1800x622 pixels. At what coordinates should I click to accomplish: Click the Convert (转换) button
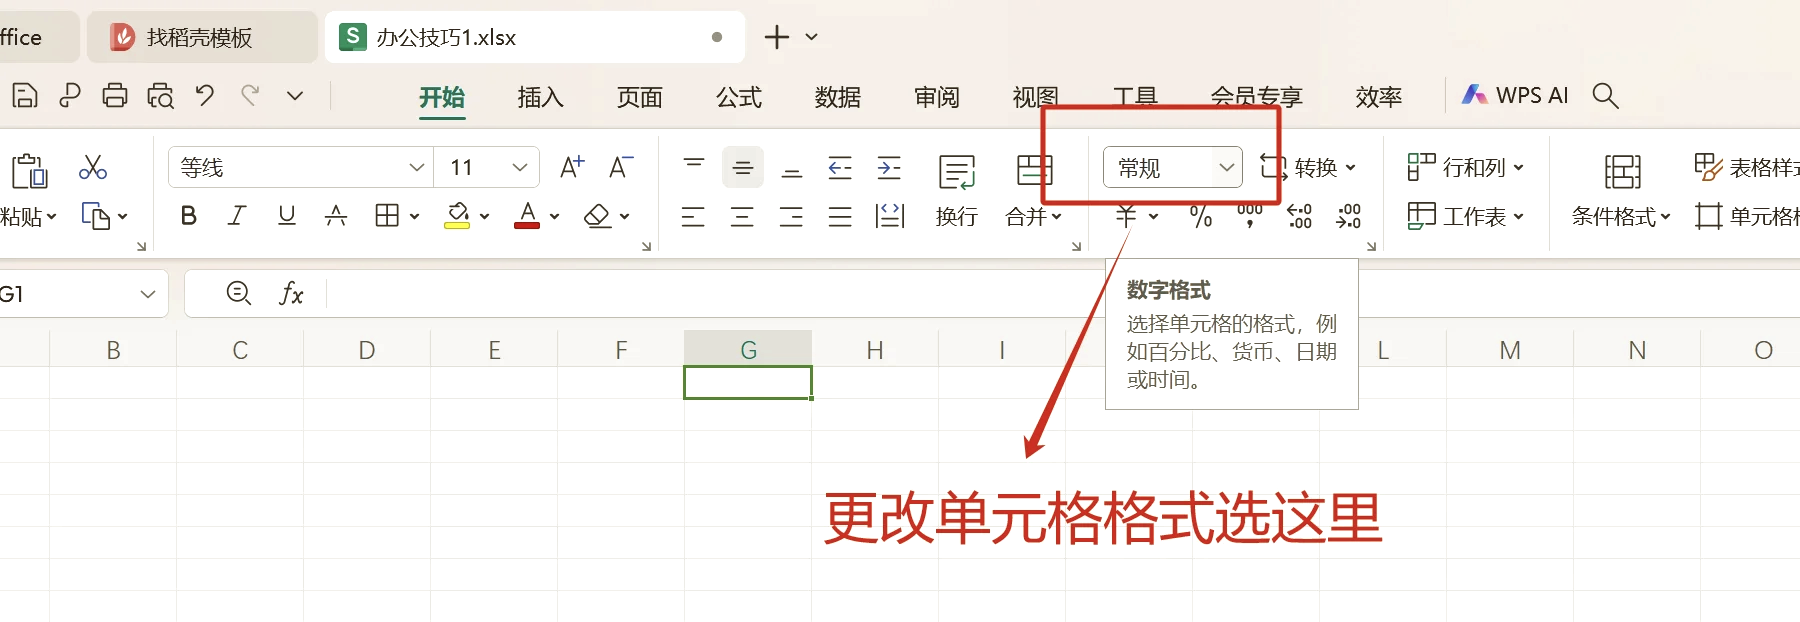tap(1307, 167)
